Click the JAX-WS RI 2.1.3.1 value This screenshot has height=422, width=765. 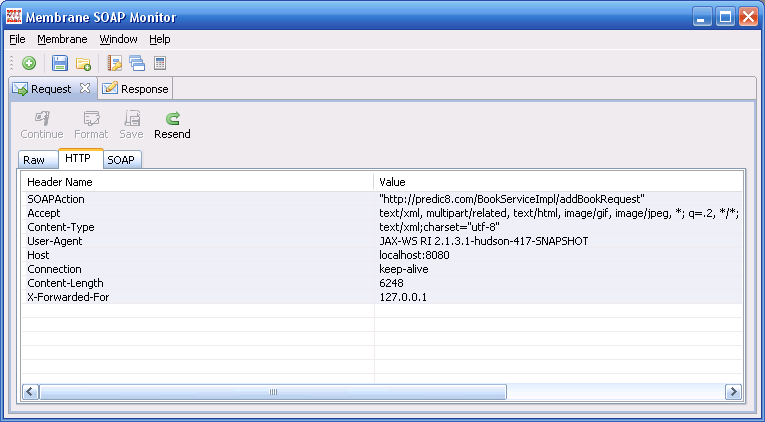pos(483,241)
